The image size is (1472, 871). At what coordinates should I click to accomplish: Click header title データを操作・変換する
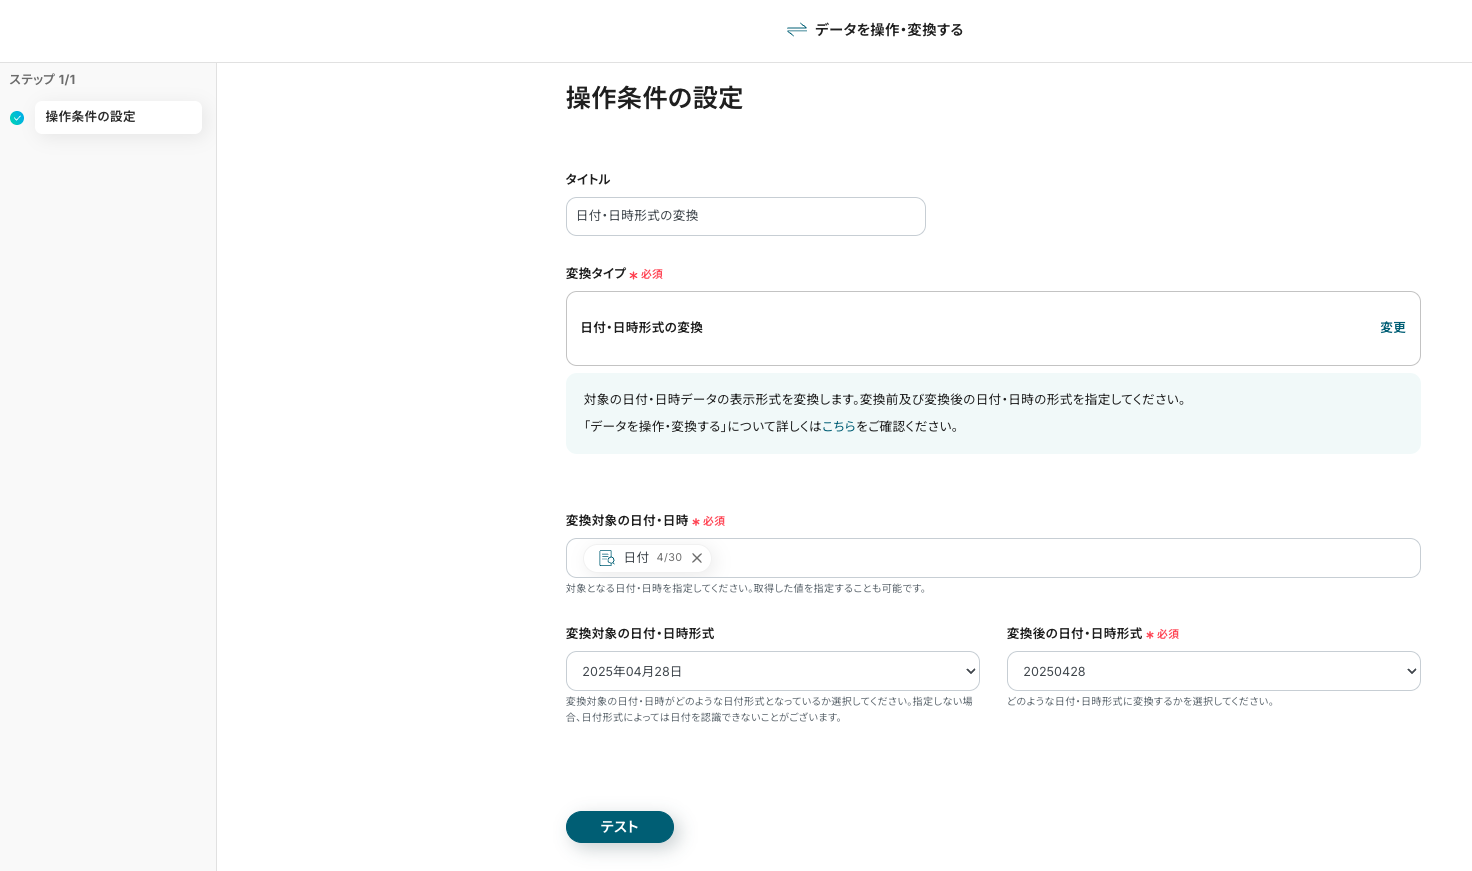[x=888, y=30]
